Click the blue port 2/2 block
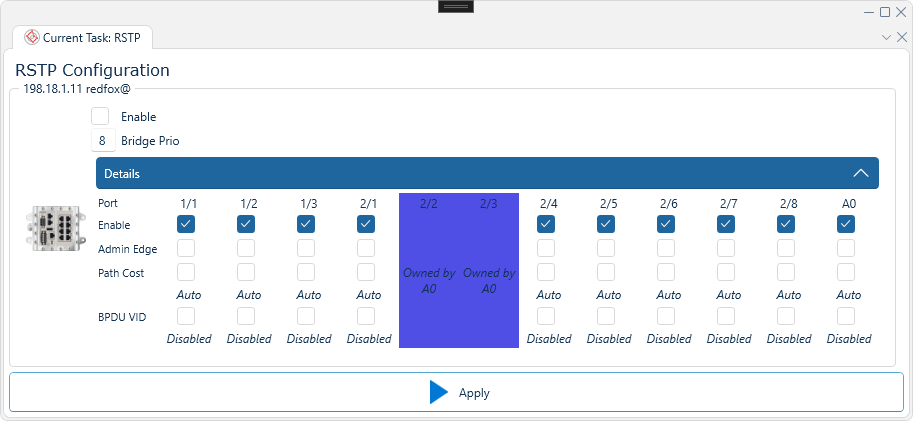 click(429, 270)
